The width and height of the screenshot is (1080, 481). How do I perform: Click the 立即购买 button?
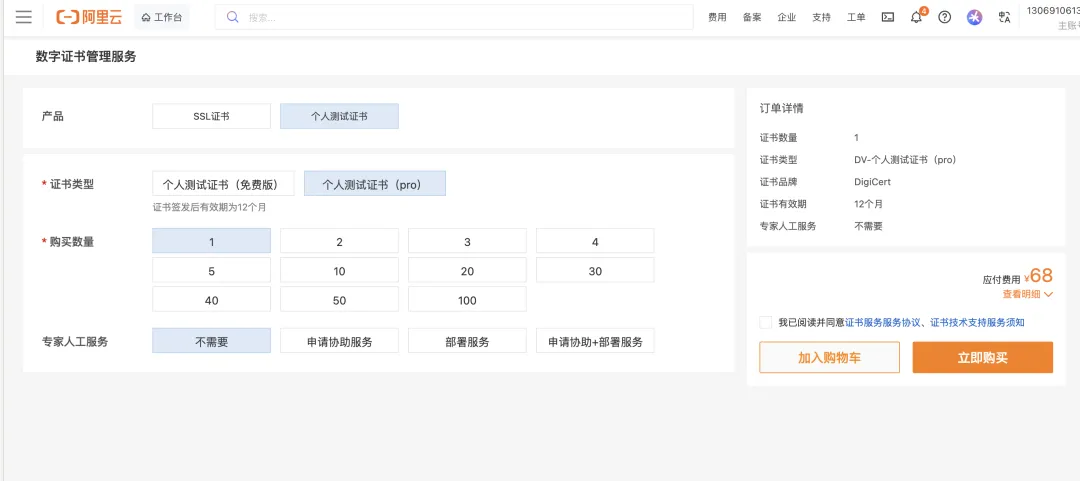tap(982, 357)
